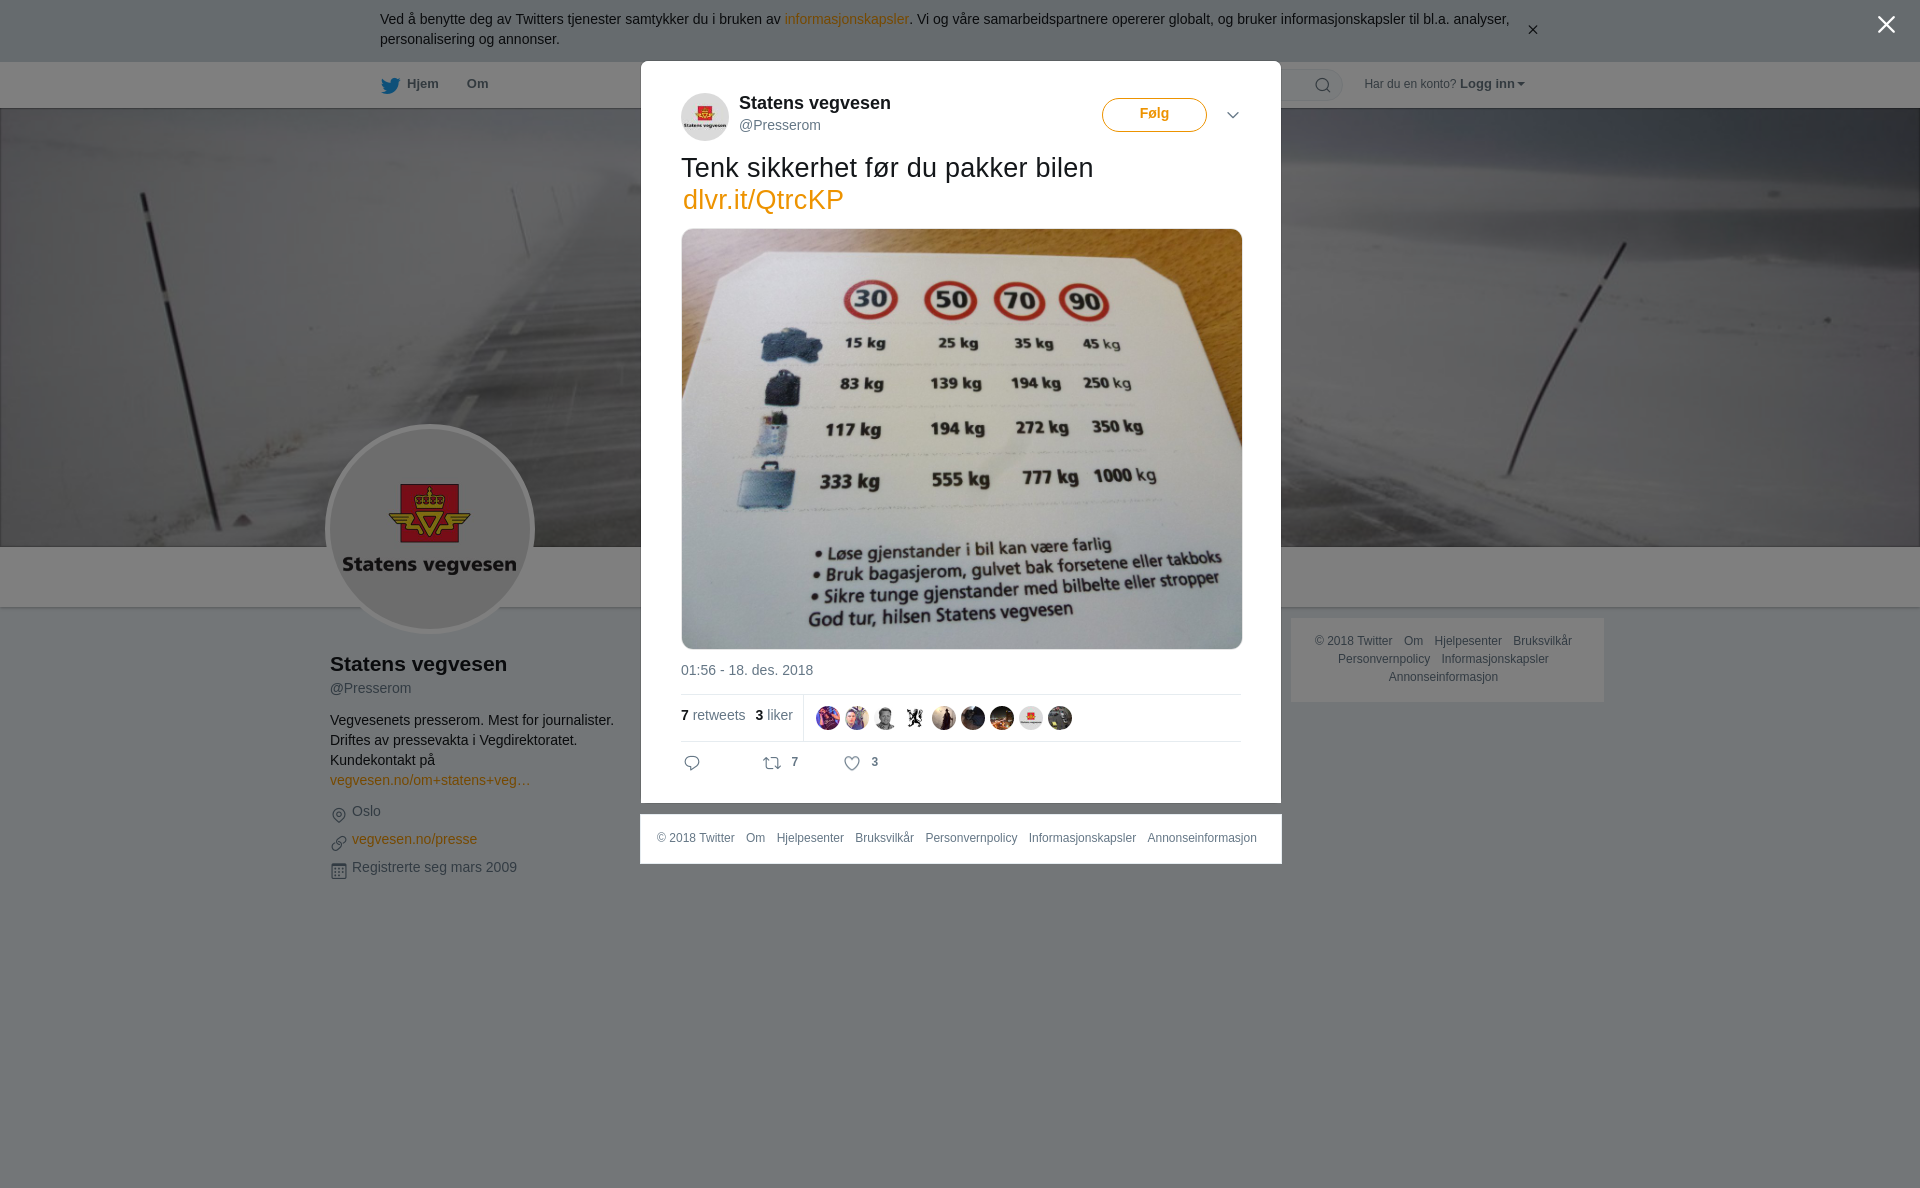Retweet the Statens vegvesen tweet
The height and width of the screenshot is (1188, 1920).
pyautogui.click(x=772, y=763)
